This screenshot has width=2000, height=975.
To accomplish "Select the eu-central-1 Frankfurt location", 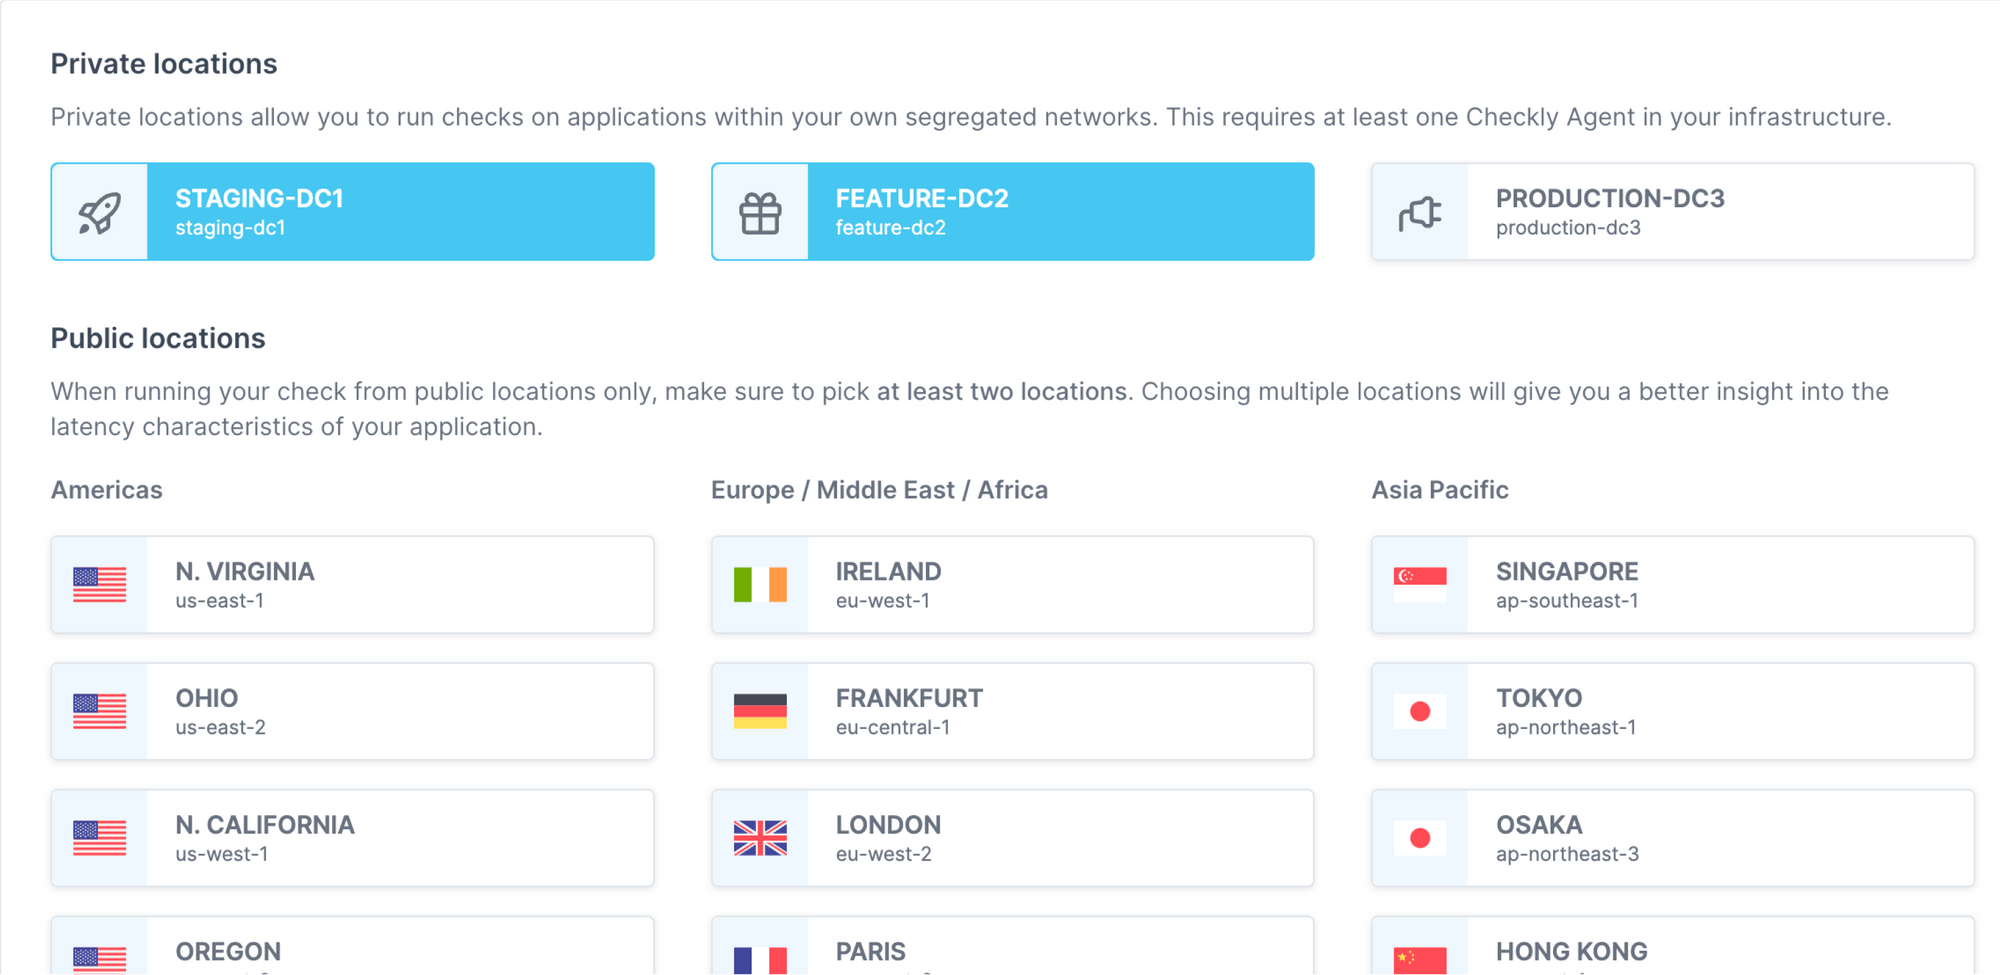I will [1060, 711].
